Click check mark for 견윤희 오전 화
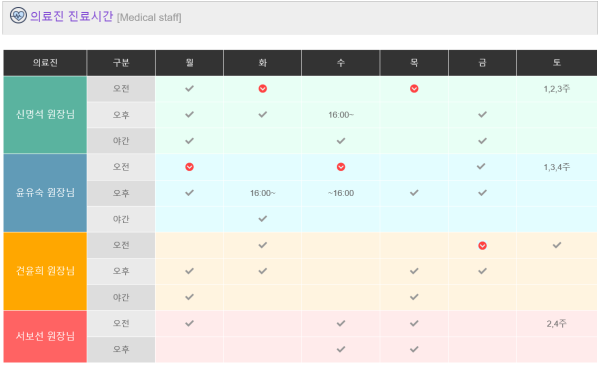This screenshot has width=600, height=366. [x=262, y=245]
